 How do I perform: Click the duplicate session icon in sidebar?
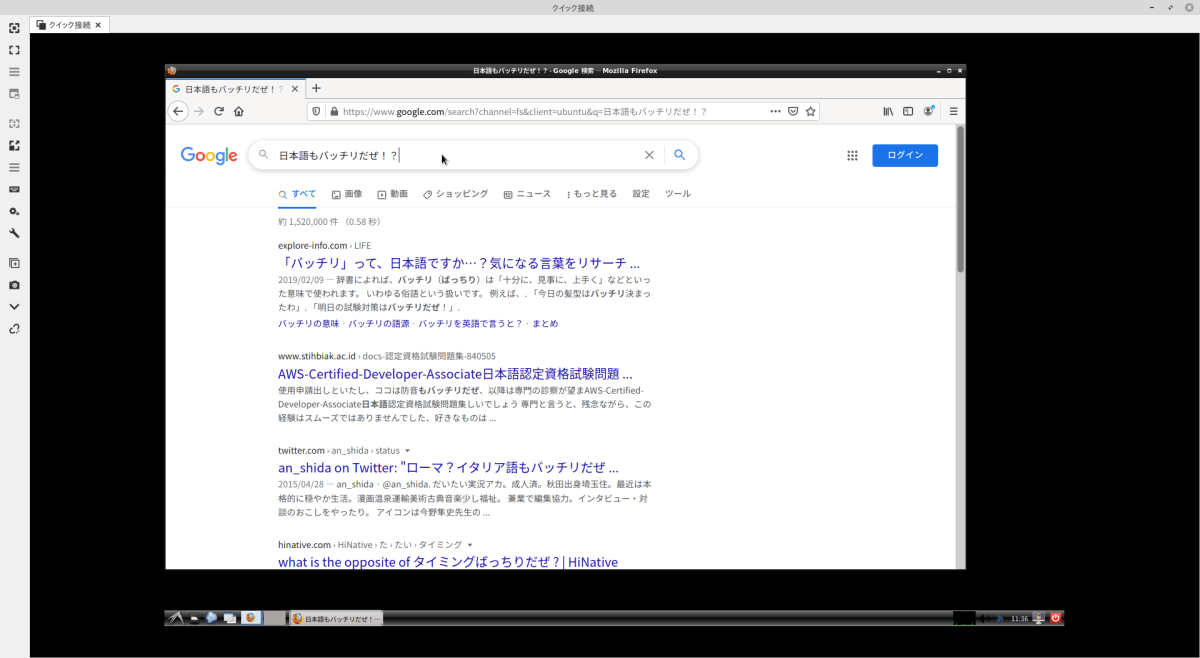click(x=14, y=263)
